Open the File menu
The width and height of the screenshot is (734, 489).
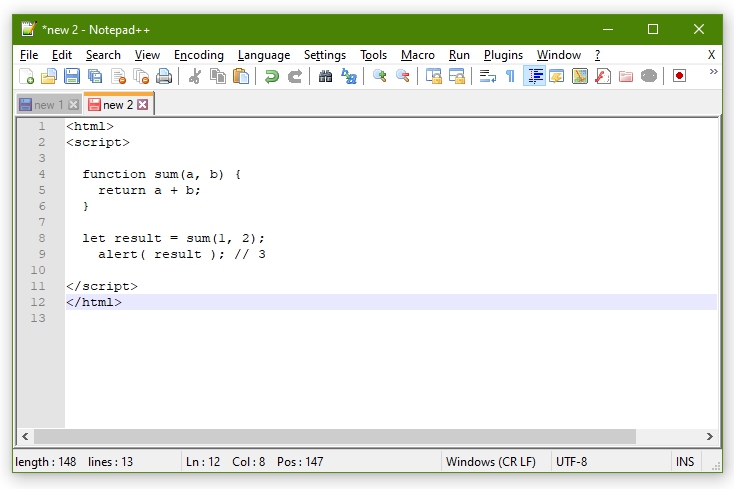pyautogui.click(x=29, y=55)
